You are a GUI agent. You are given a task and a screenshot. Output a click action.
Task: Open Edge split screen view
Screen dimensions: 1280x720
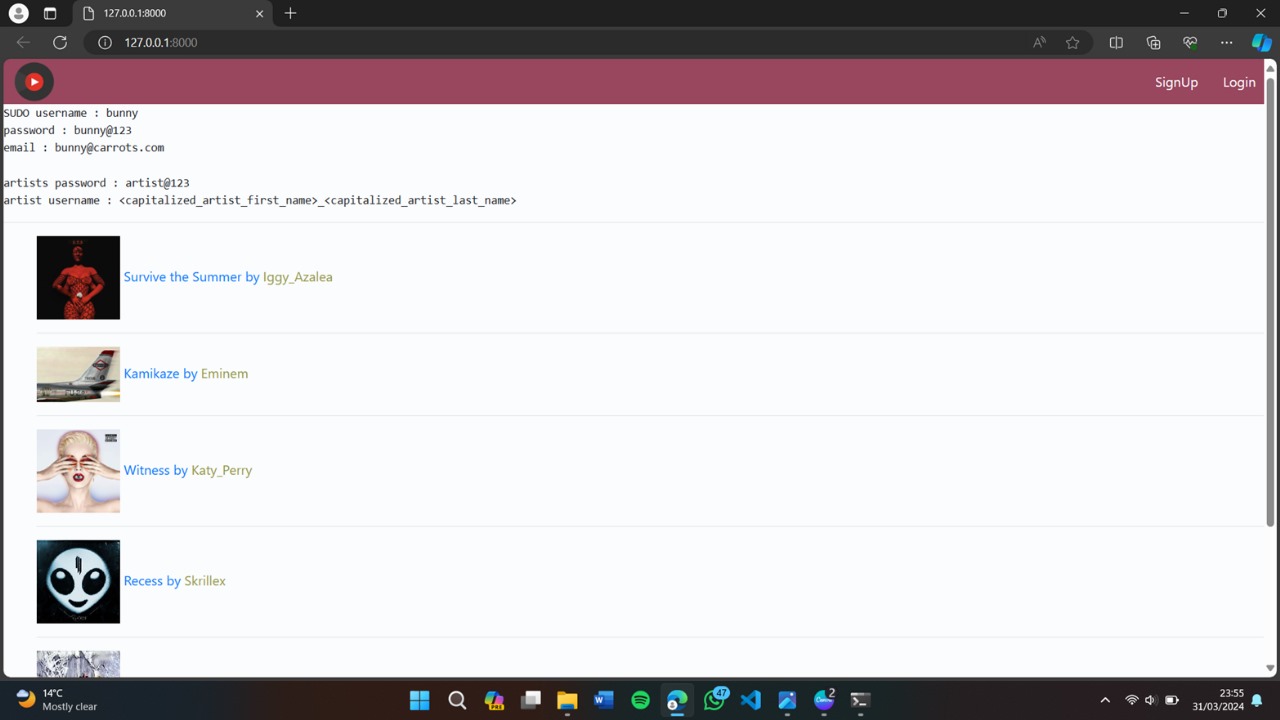pyautogui.click(x=1116, y=42)
